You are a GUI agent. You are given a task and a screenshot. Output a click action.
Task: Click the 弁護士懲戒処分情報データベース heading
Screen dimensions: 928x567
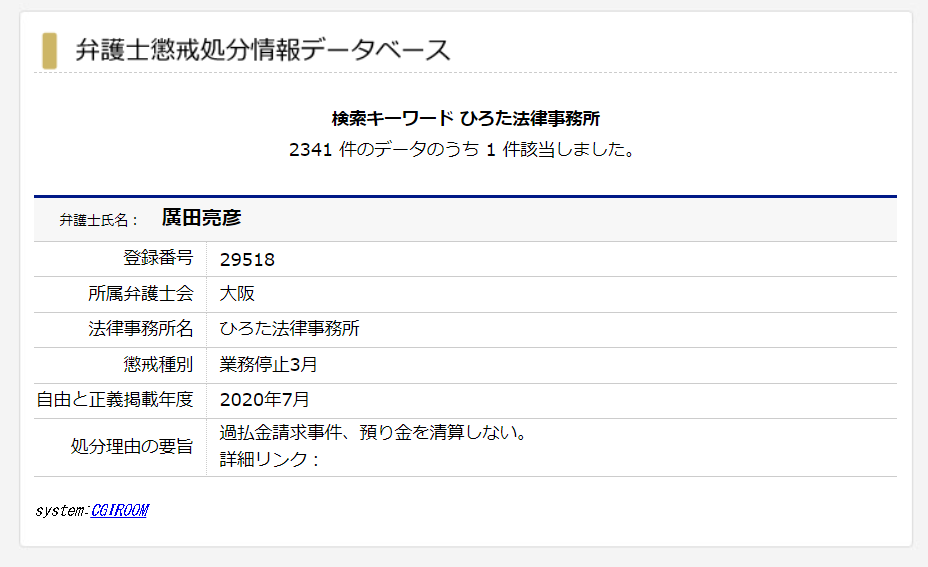point(263,49)
